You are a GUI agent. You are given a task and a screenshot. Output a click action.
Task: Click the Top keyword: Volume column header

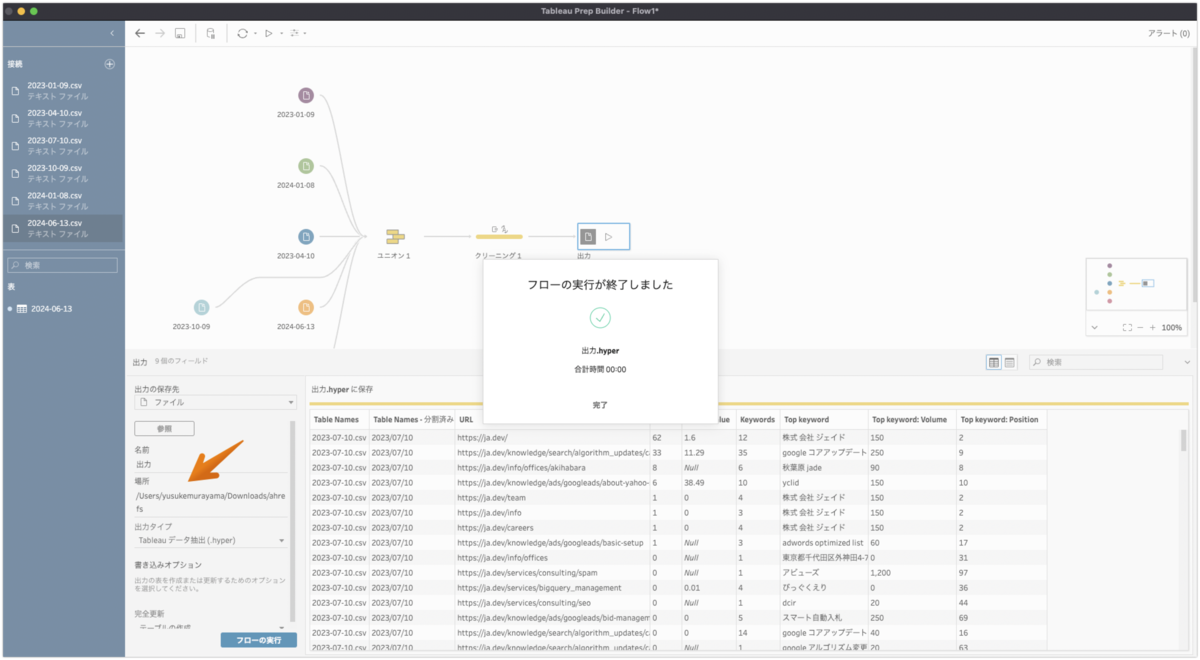911,419
